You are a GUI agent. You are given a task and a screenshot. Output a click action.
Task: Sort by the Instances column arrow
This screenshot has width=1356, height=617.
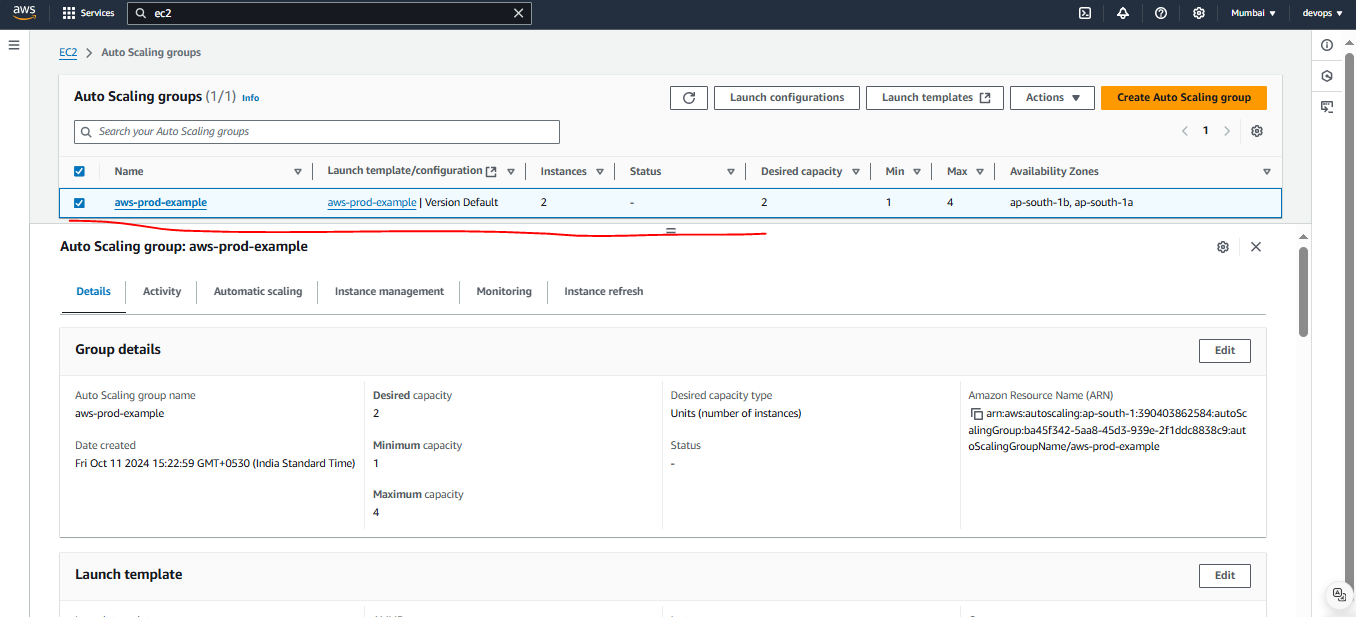point(600,172)
